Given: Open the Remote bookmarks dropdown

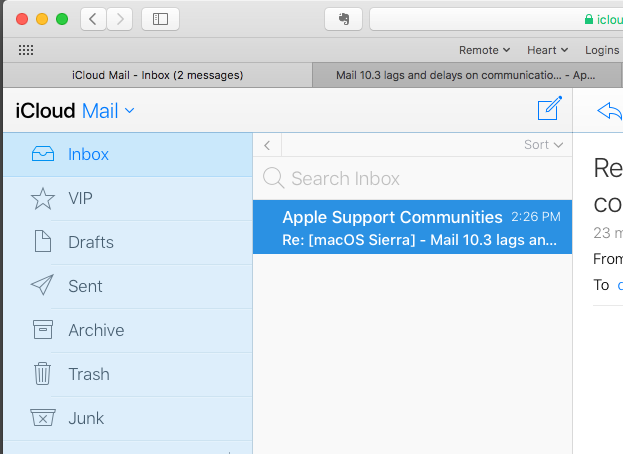Looking at the screenshot, I should pyautogui.click(x=484, y=50).
